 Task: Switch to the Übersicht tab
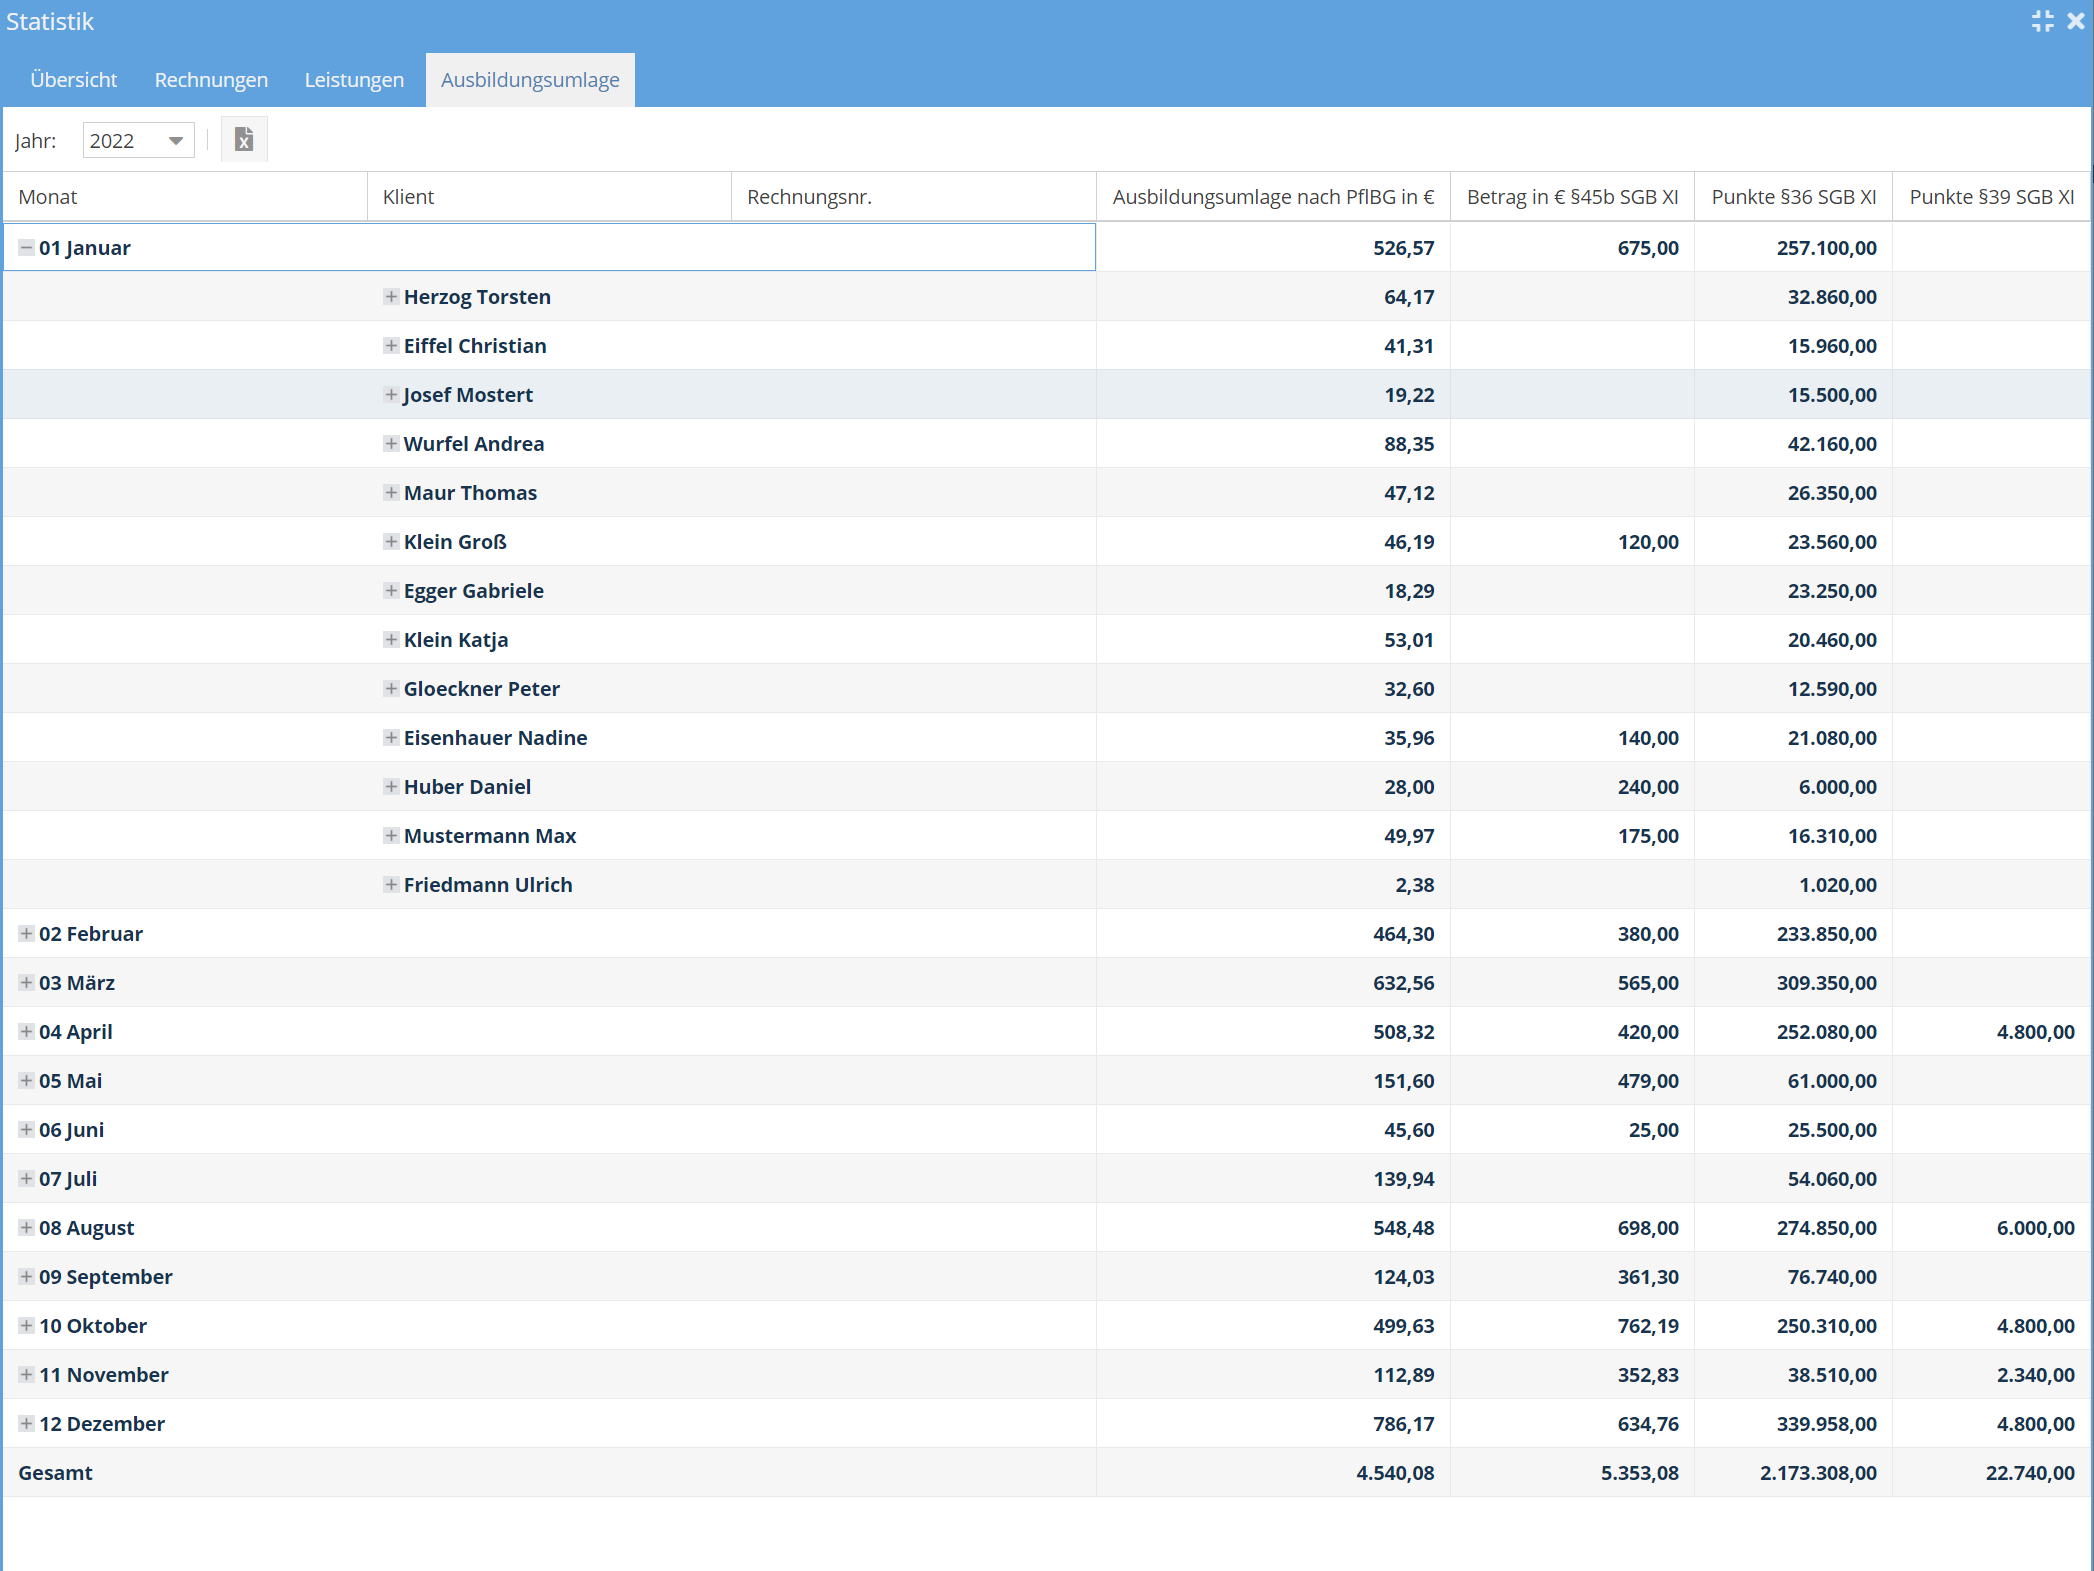tap(74, 80)
